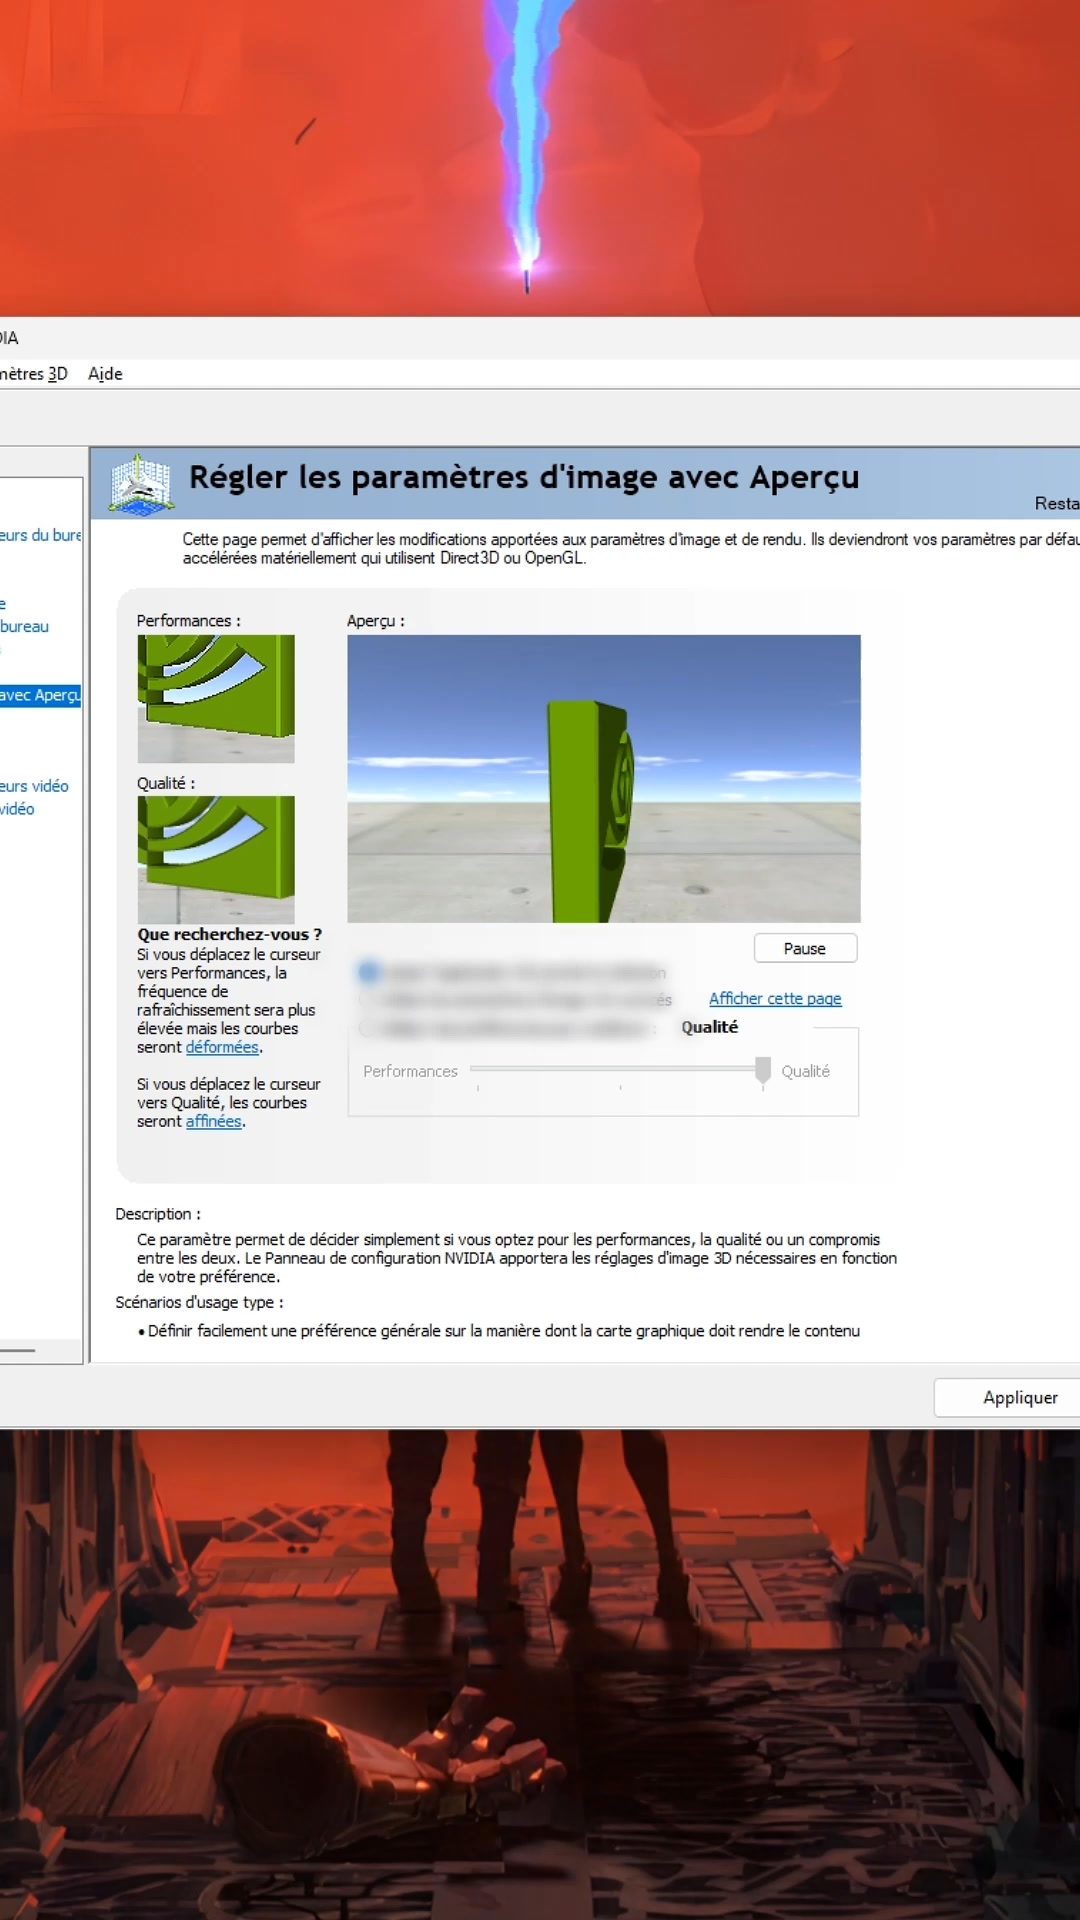The height and width of the screenshot is (1920, 1080).
Task: Click the 3D settings header icon
Action: 140,485
